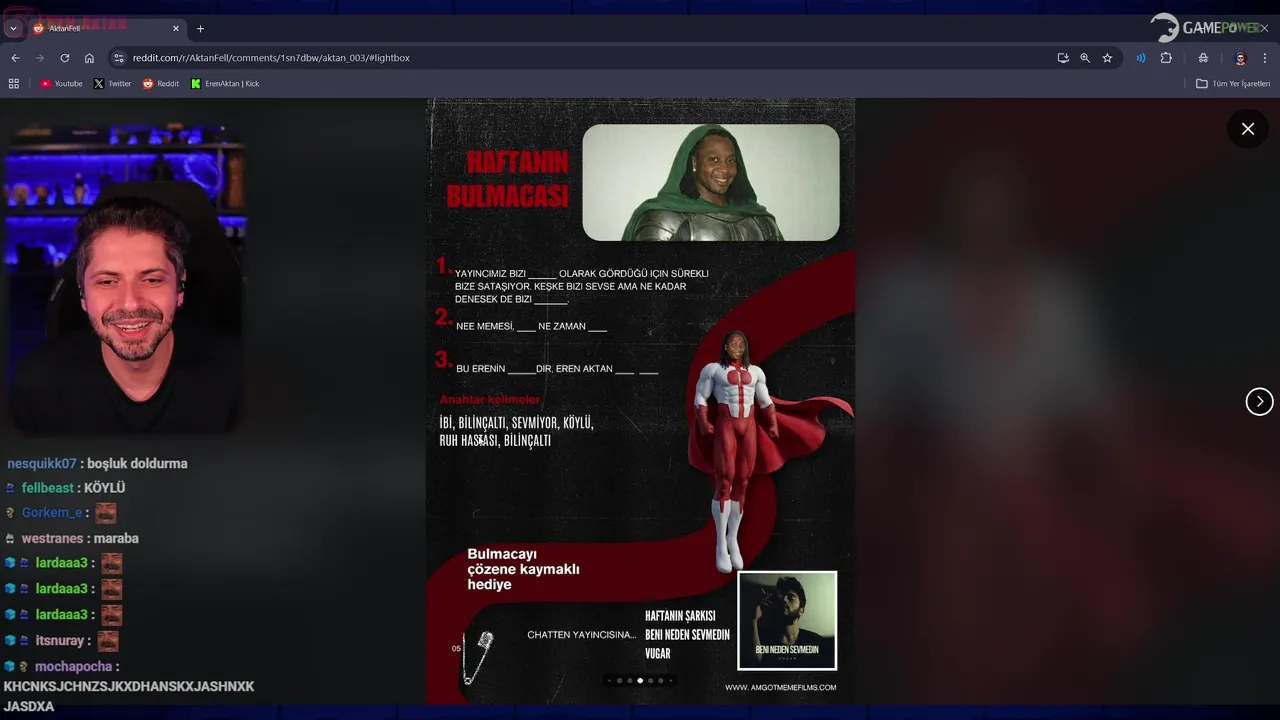Image resolution: width=1280 pixels, height=720 pixels.
Task: Click the reddit.com address bar
Action: 580,58
